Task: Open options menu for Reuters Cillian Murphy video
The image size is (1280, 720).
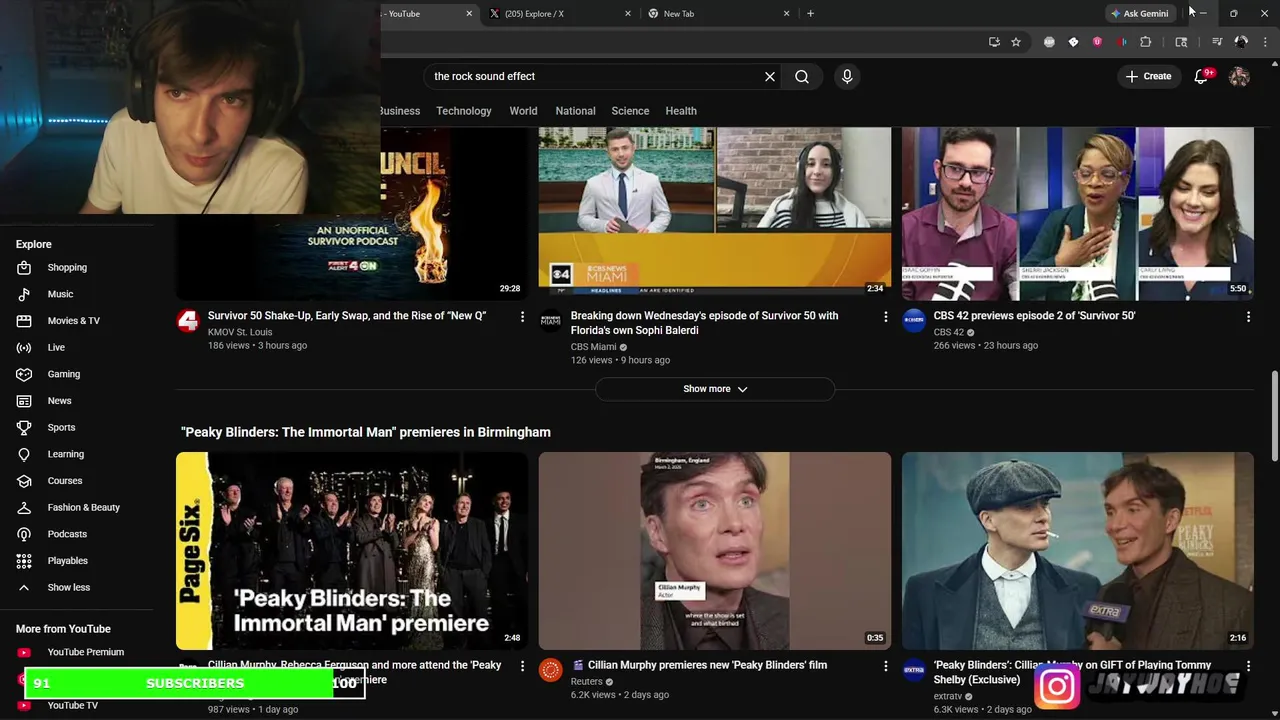Action: (885, 666)
